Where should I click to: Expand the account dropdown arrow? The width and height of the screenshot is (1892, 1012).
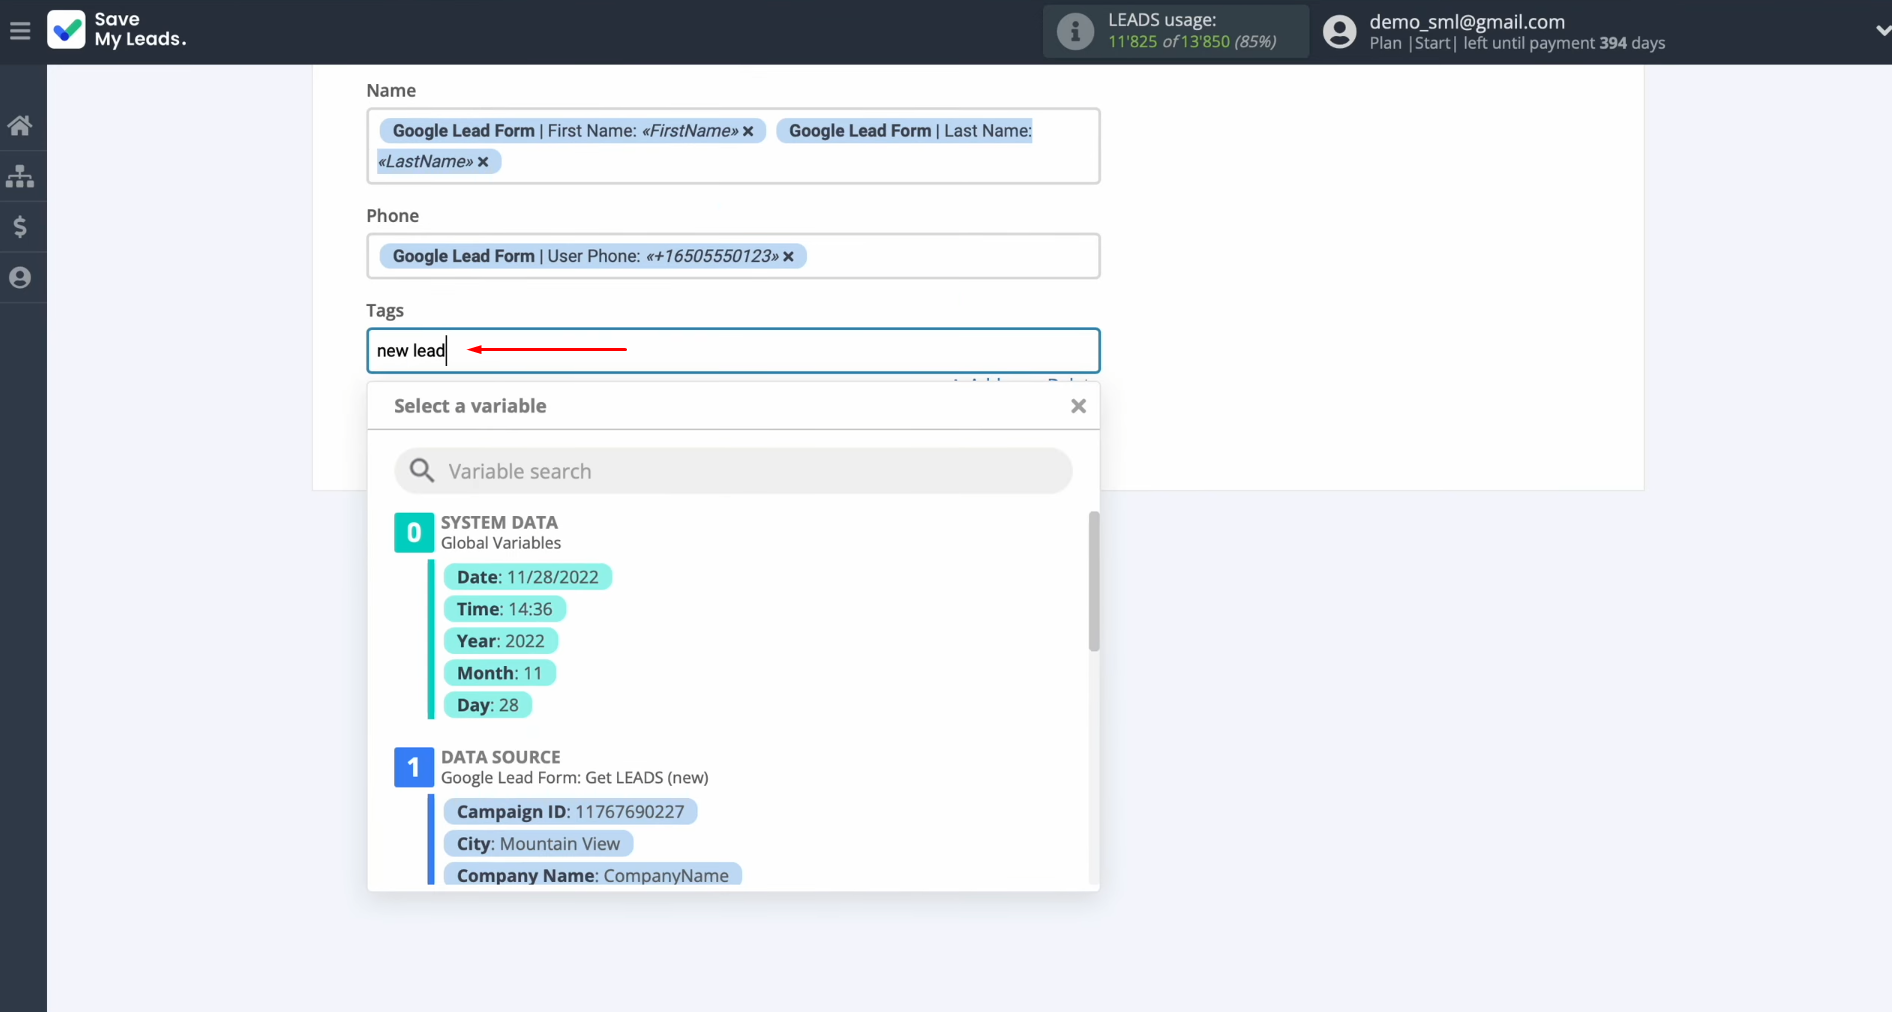click(1882, 31)
